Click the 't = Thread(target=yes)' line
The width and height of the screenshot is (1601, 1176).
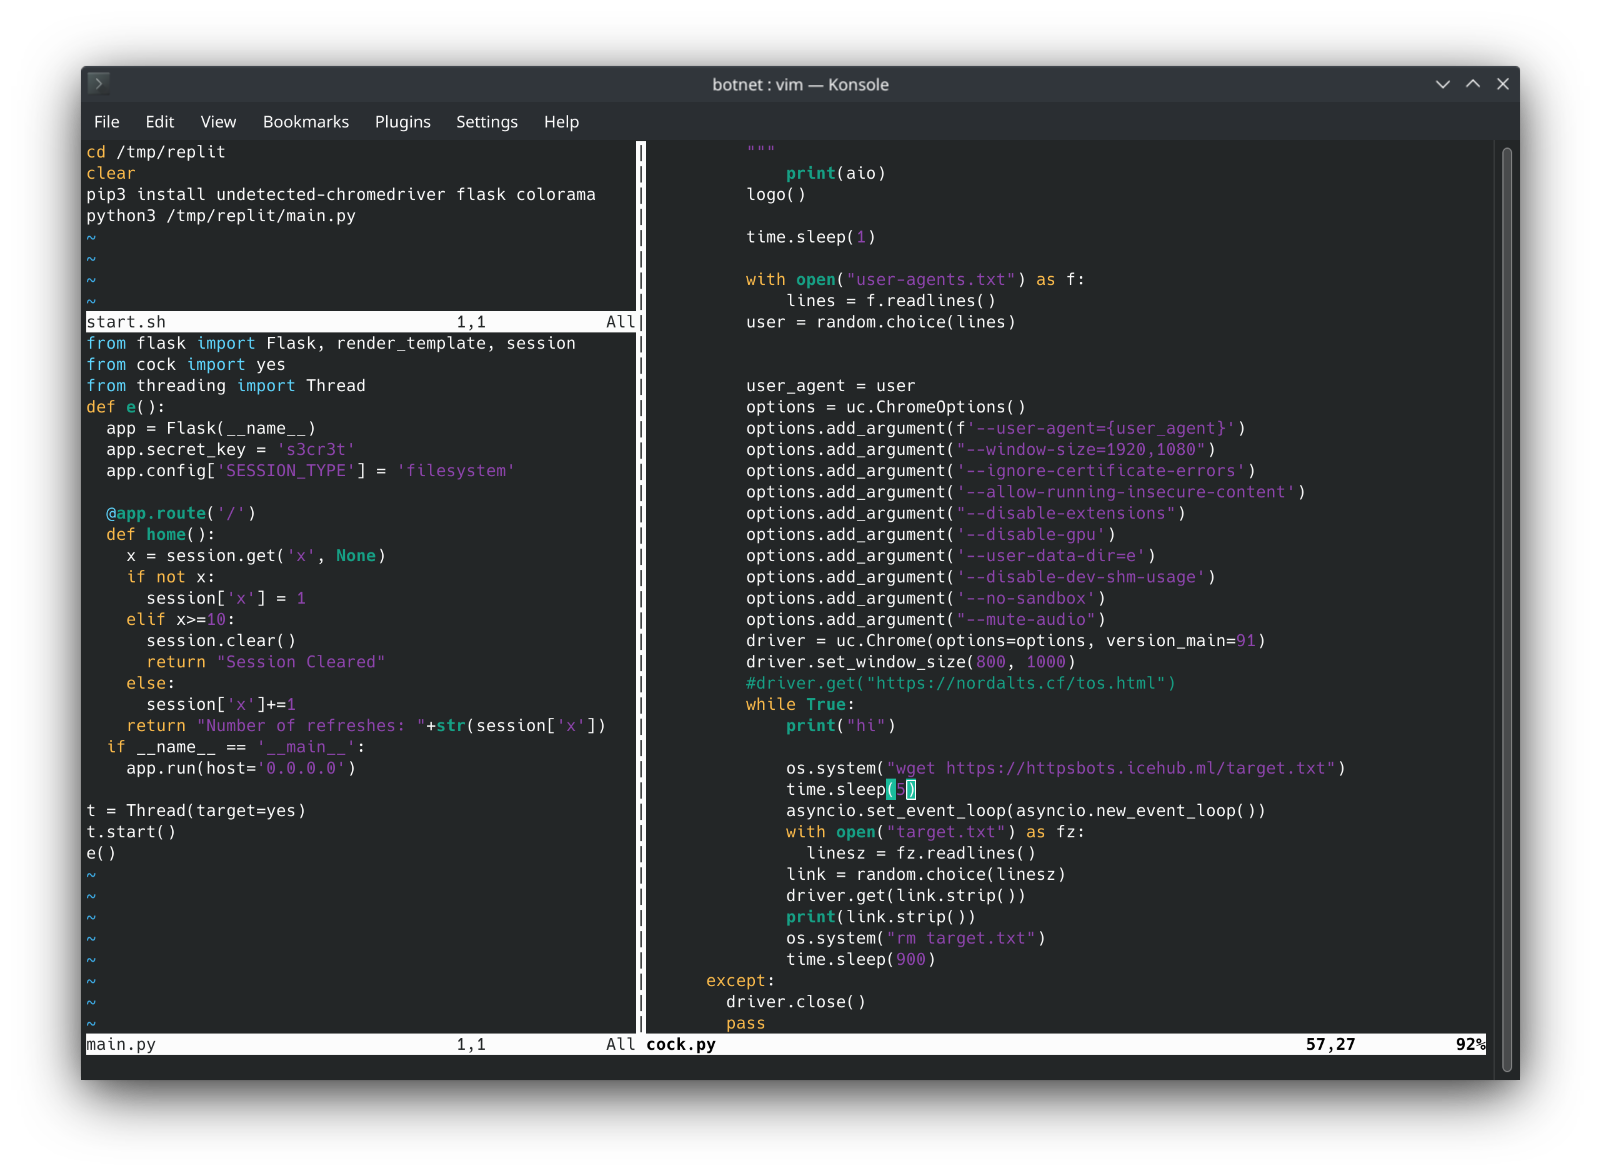pos(196,811)
